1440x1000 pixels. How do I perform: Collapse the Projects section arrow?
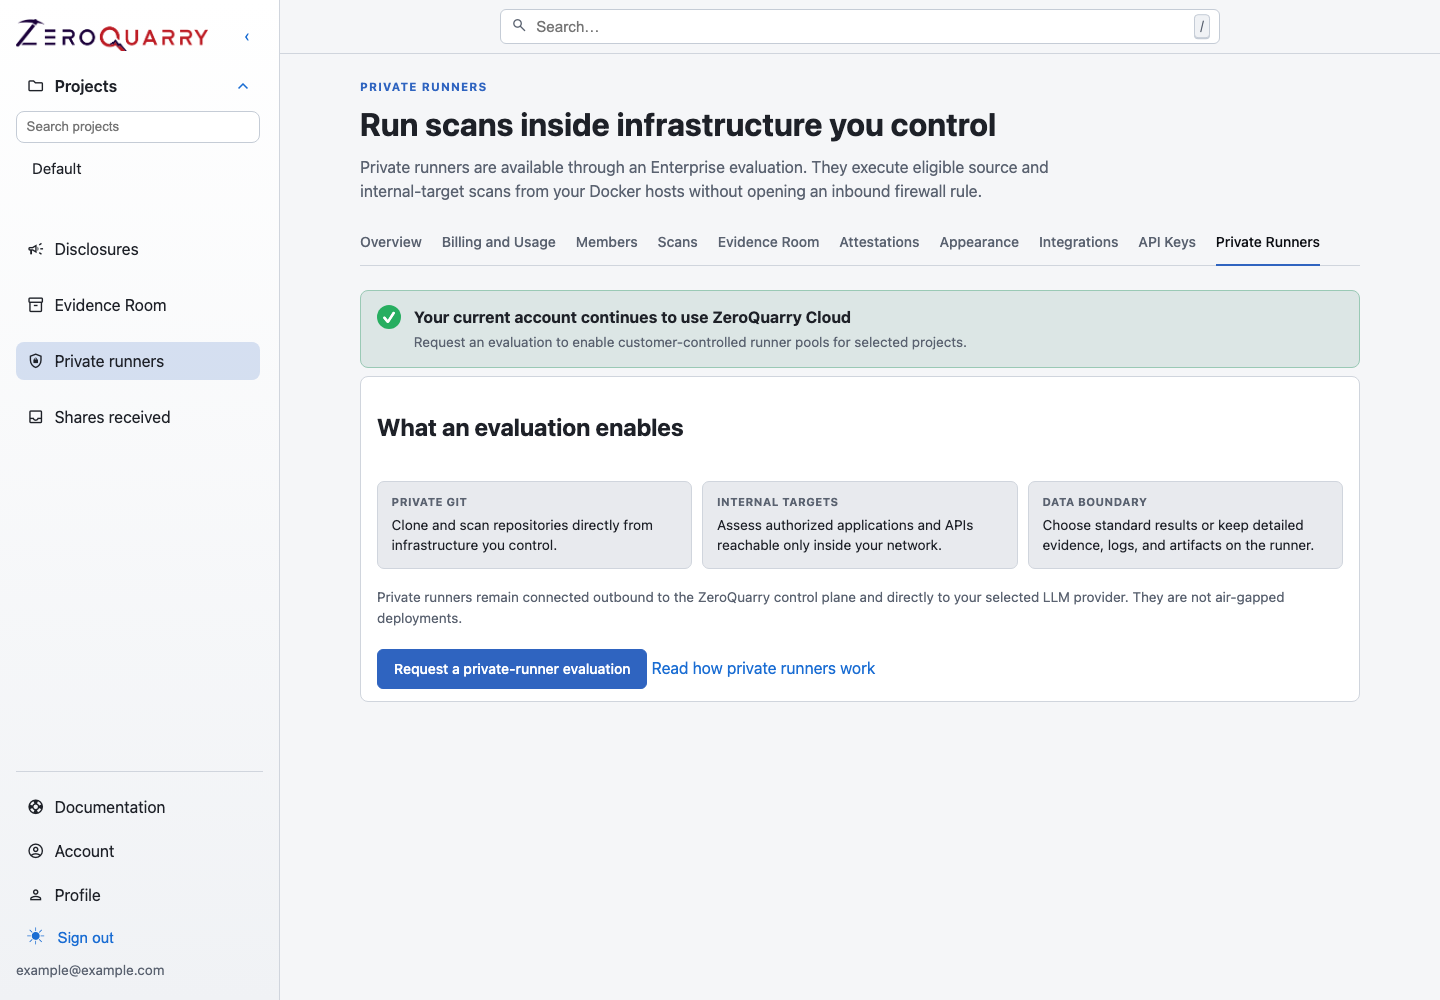(243, 86)
